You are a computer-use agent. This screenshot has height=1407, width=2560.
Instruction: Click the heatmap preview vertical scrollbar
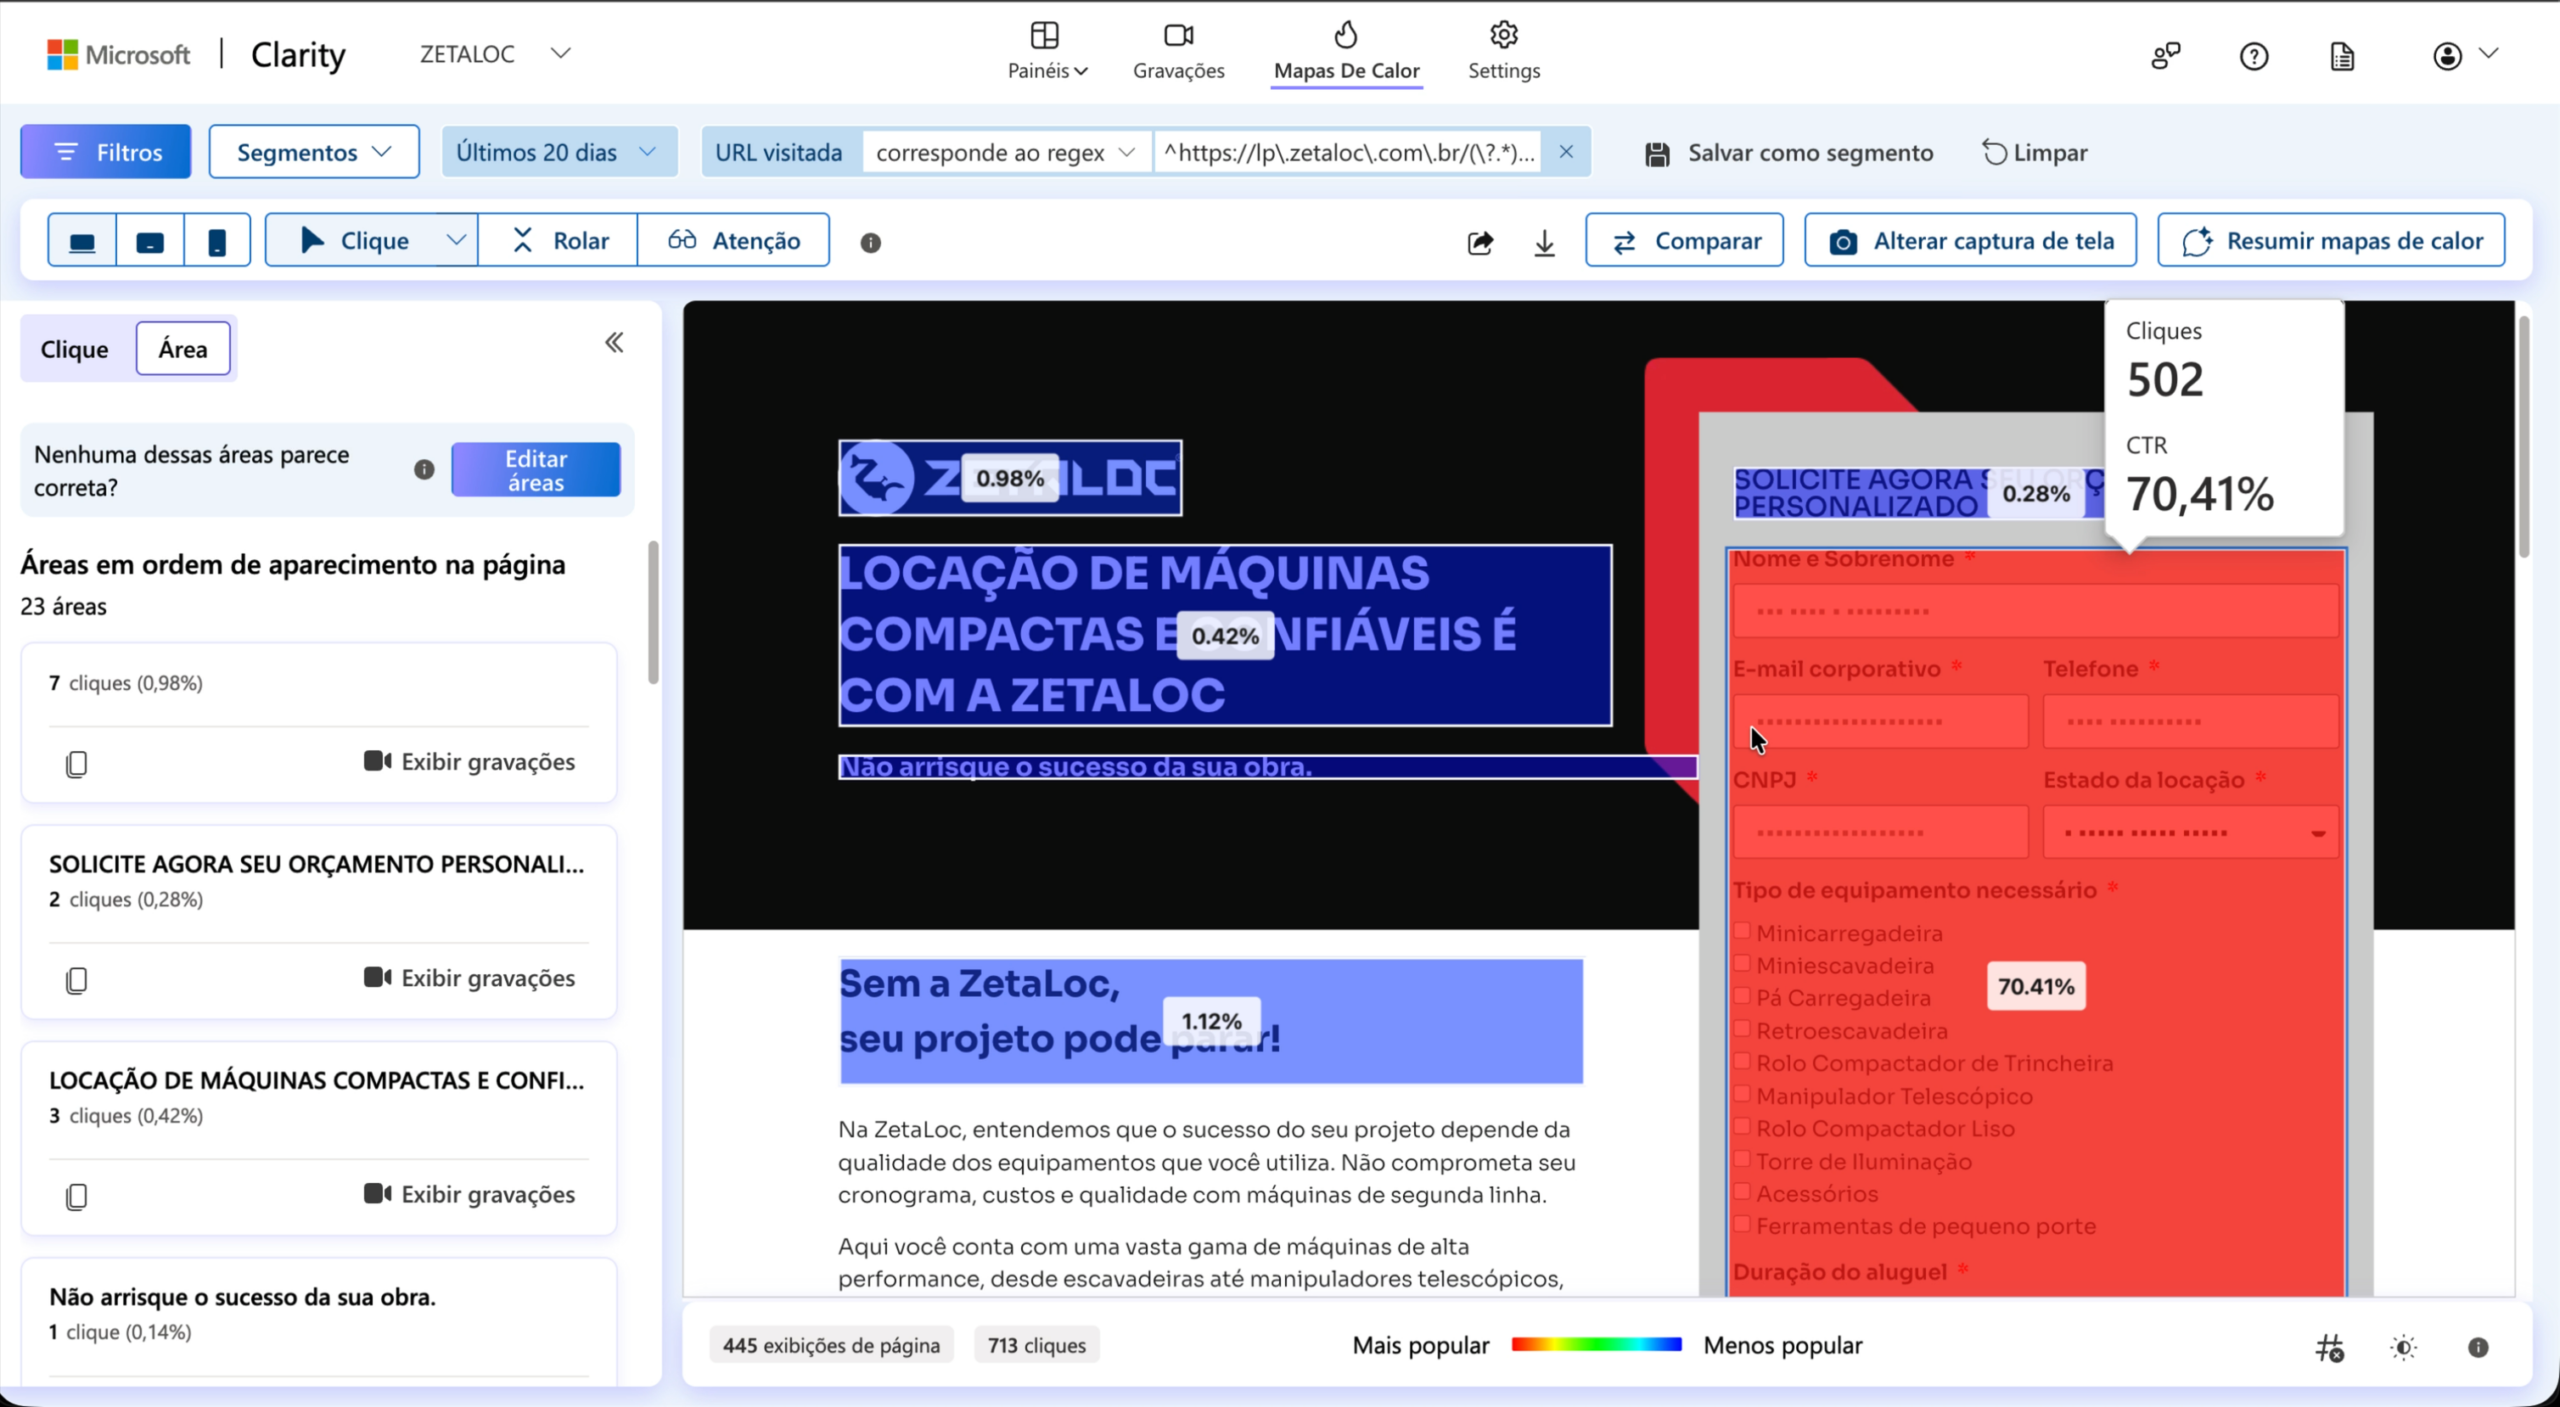pos(2523,436)
